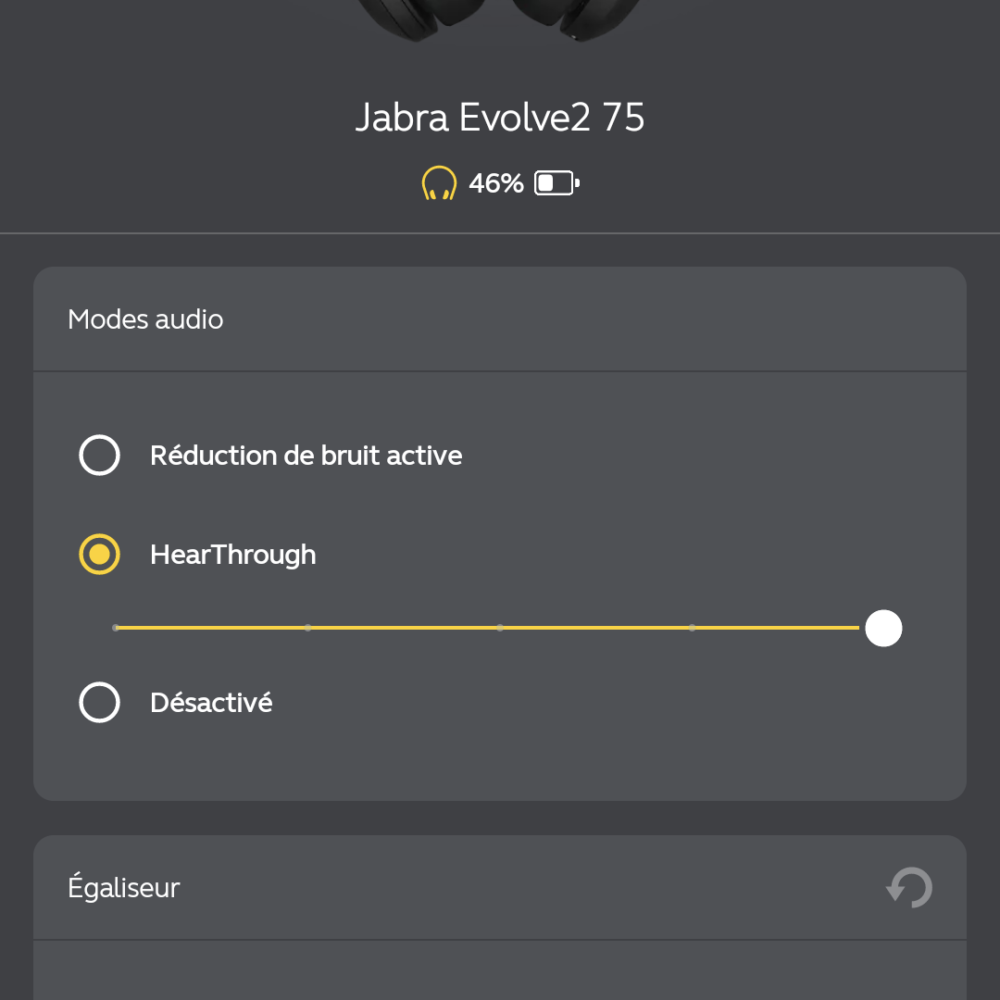Click the equalizer reset arrow icon

tap(909, 887)
